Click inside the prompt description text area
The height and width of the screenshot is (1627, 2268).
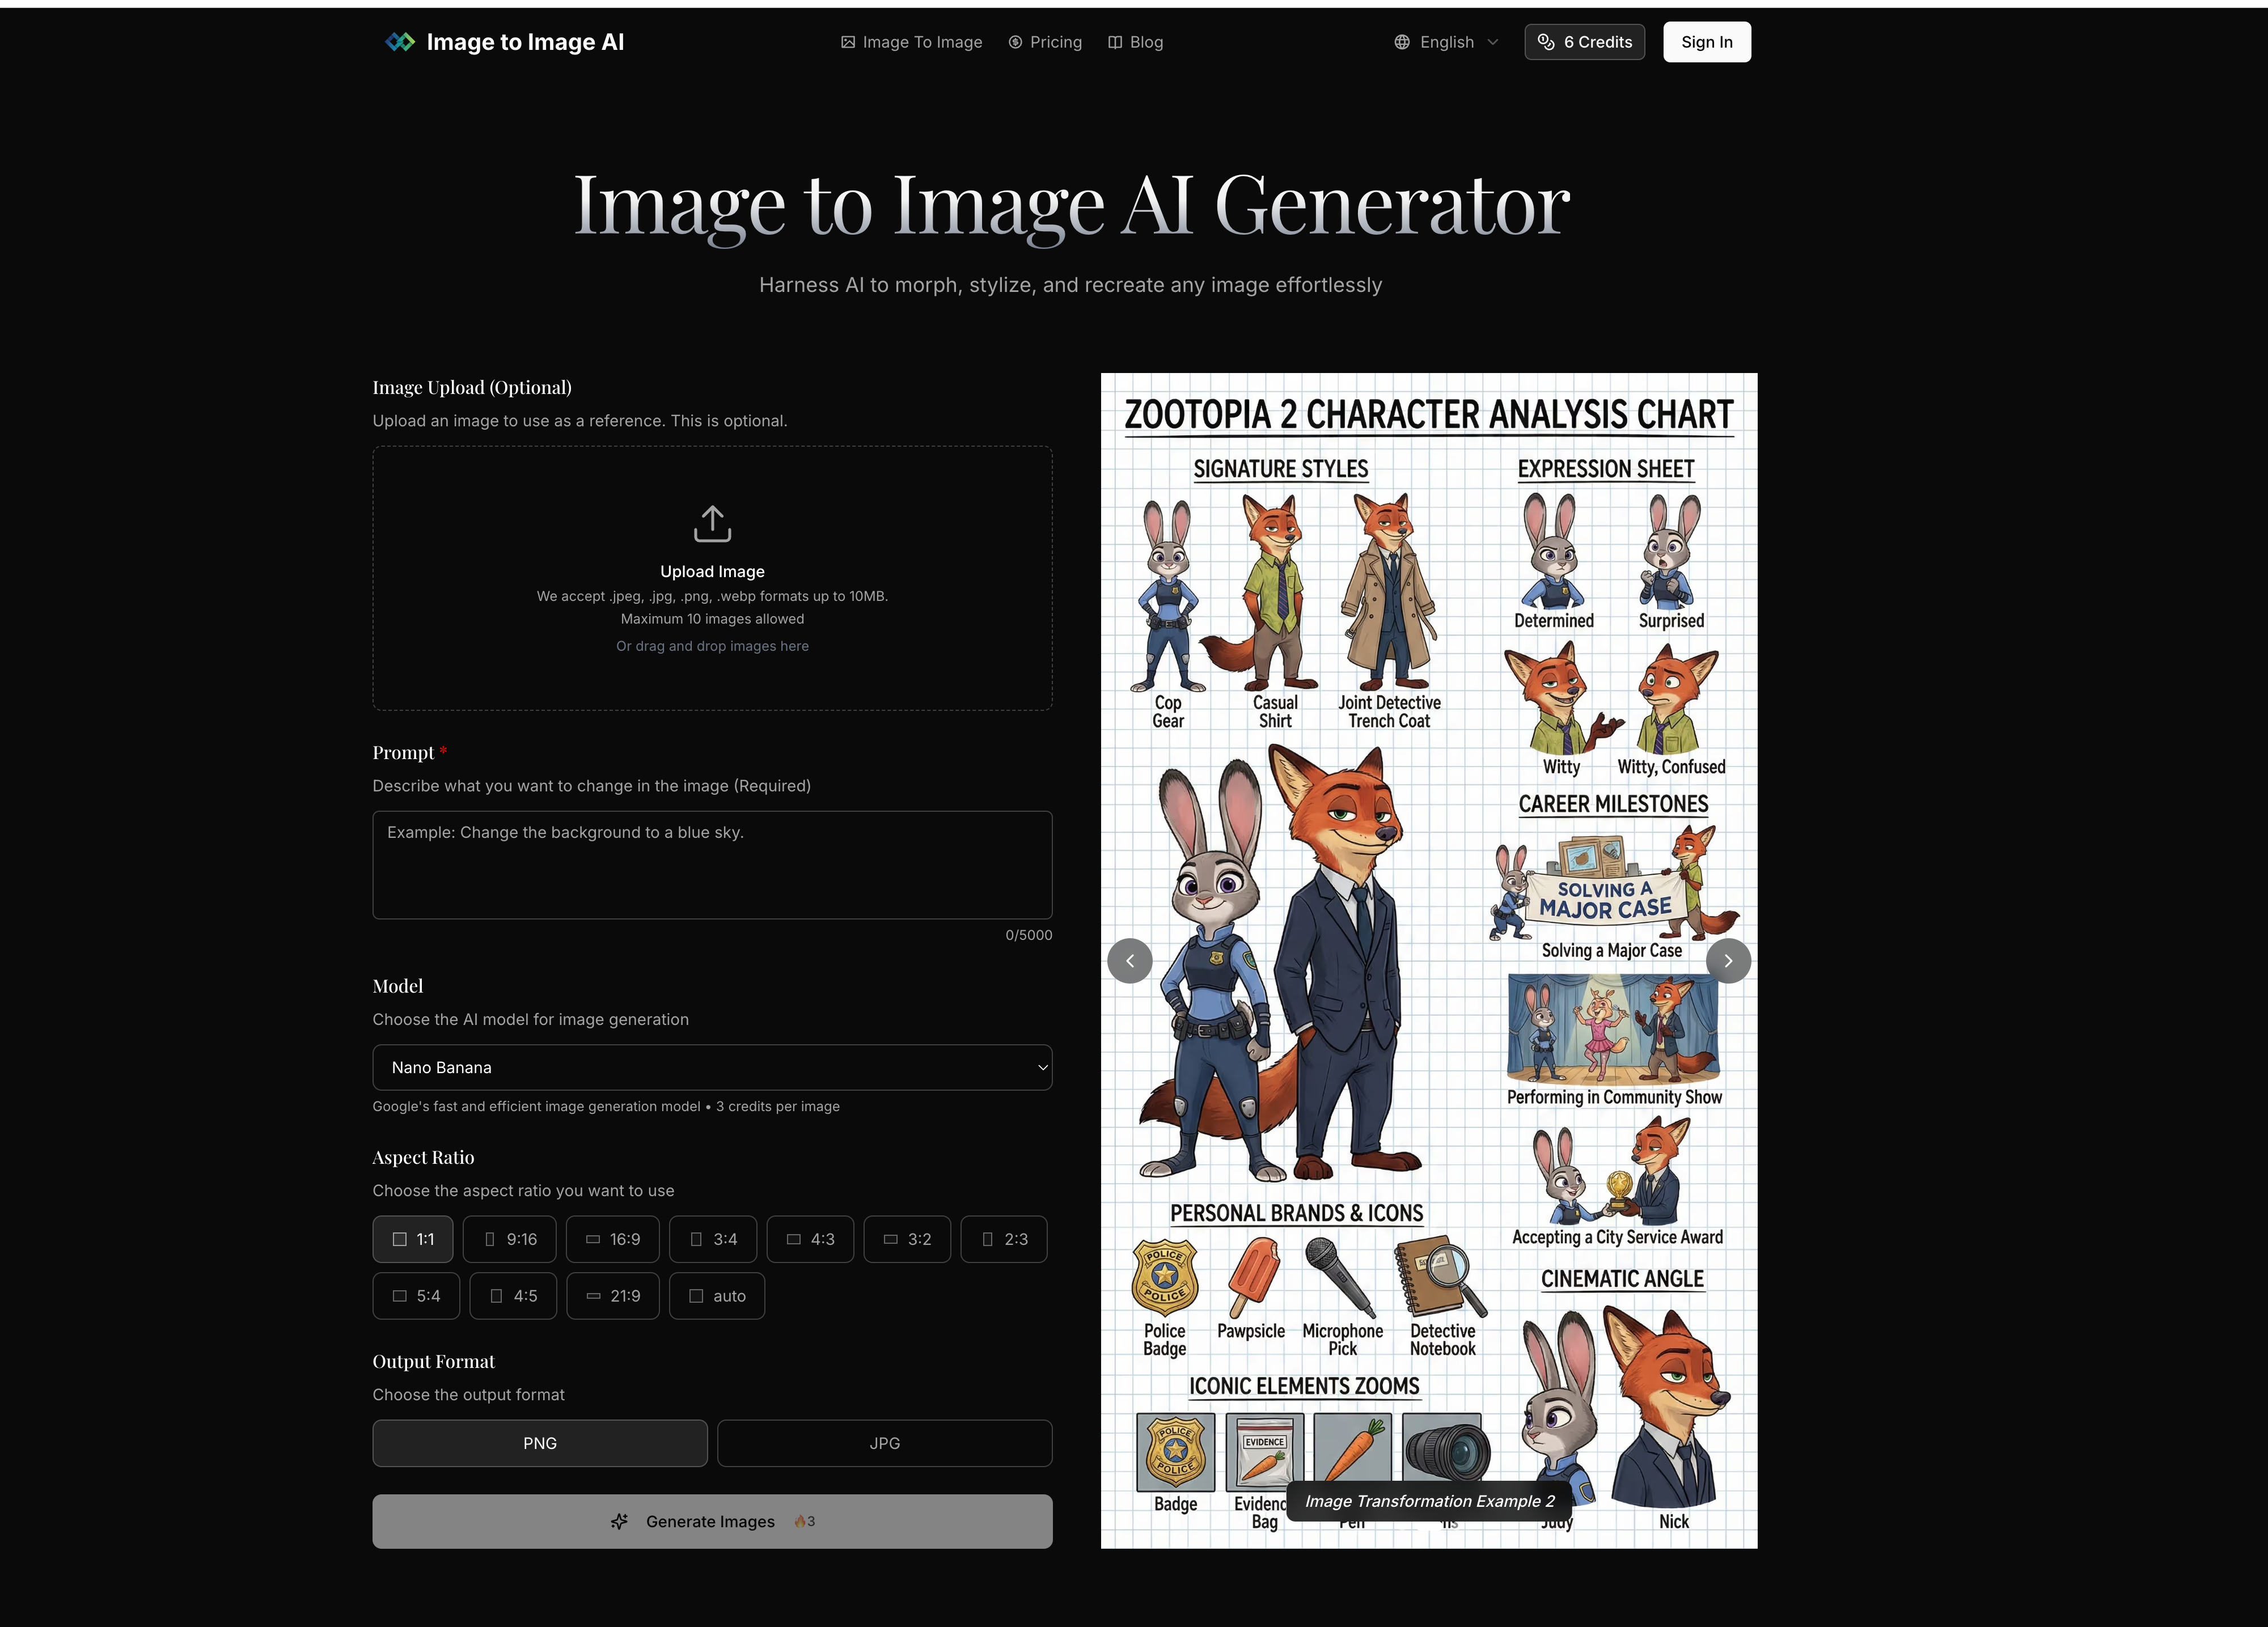click(712, 865)
